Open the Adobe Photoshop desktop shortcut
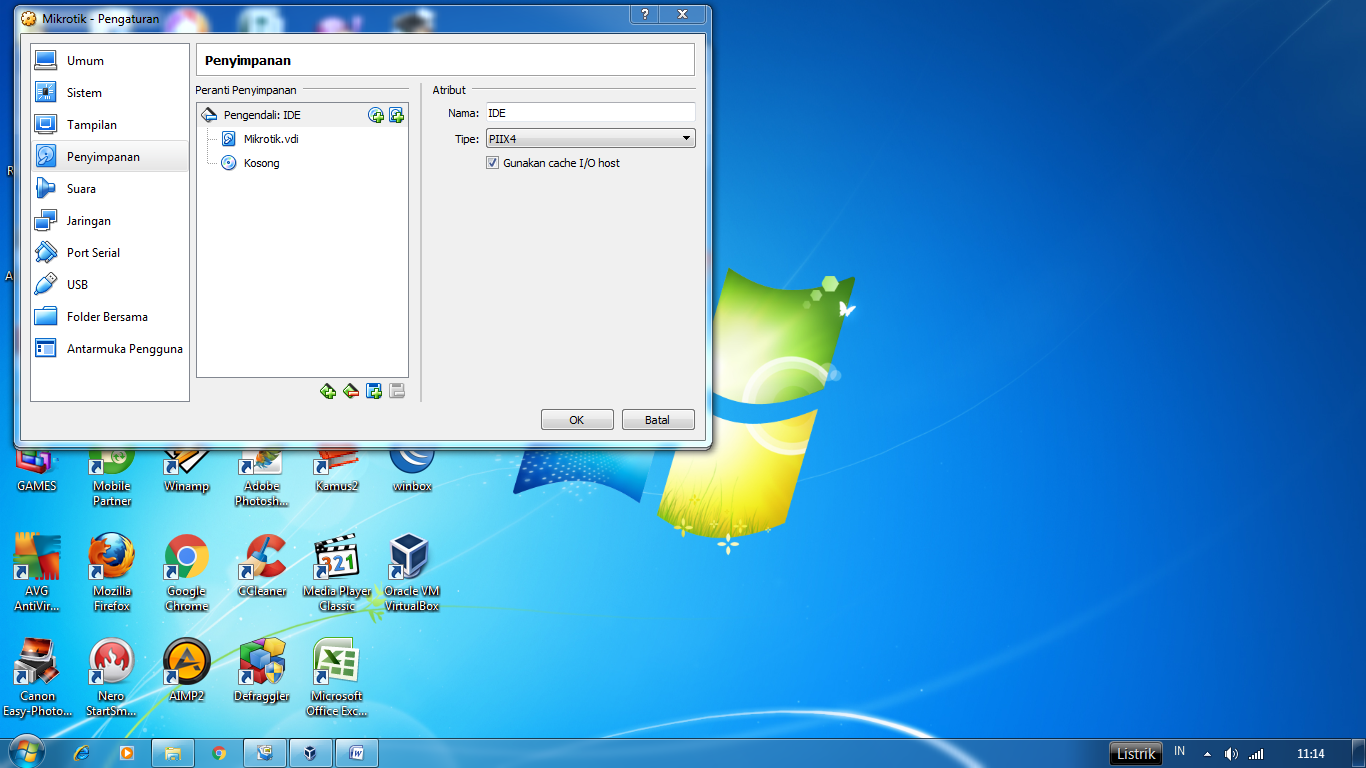Screen dimensions: 1366x768 262,474
